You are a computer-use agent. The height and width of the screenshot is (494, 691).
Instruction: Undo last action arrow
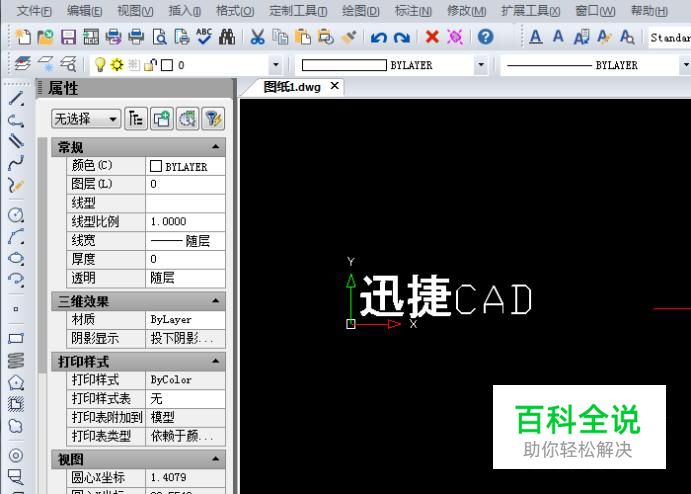(379, 38)
